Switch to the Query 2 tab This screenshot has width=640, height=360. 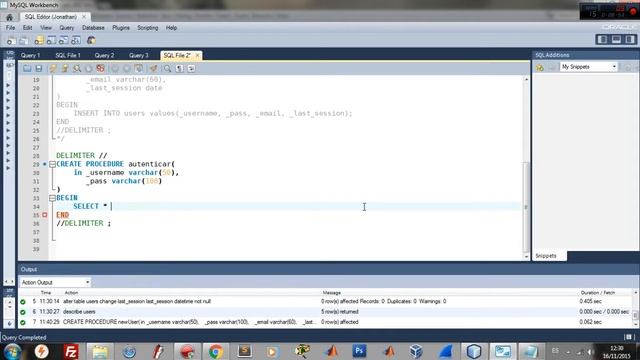[x=104, y=55]
